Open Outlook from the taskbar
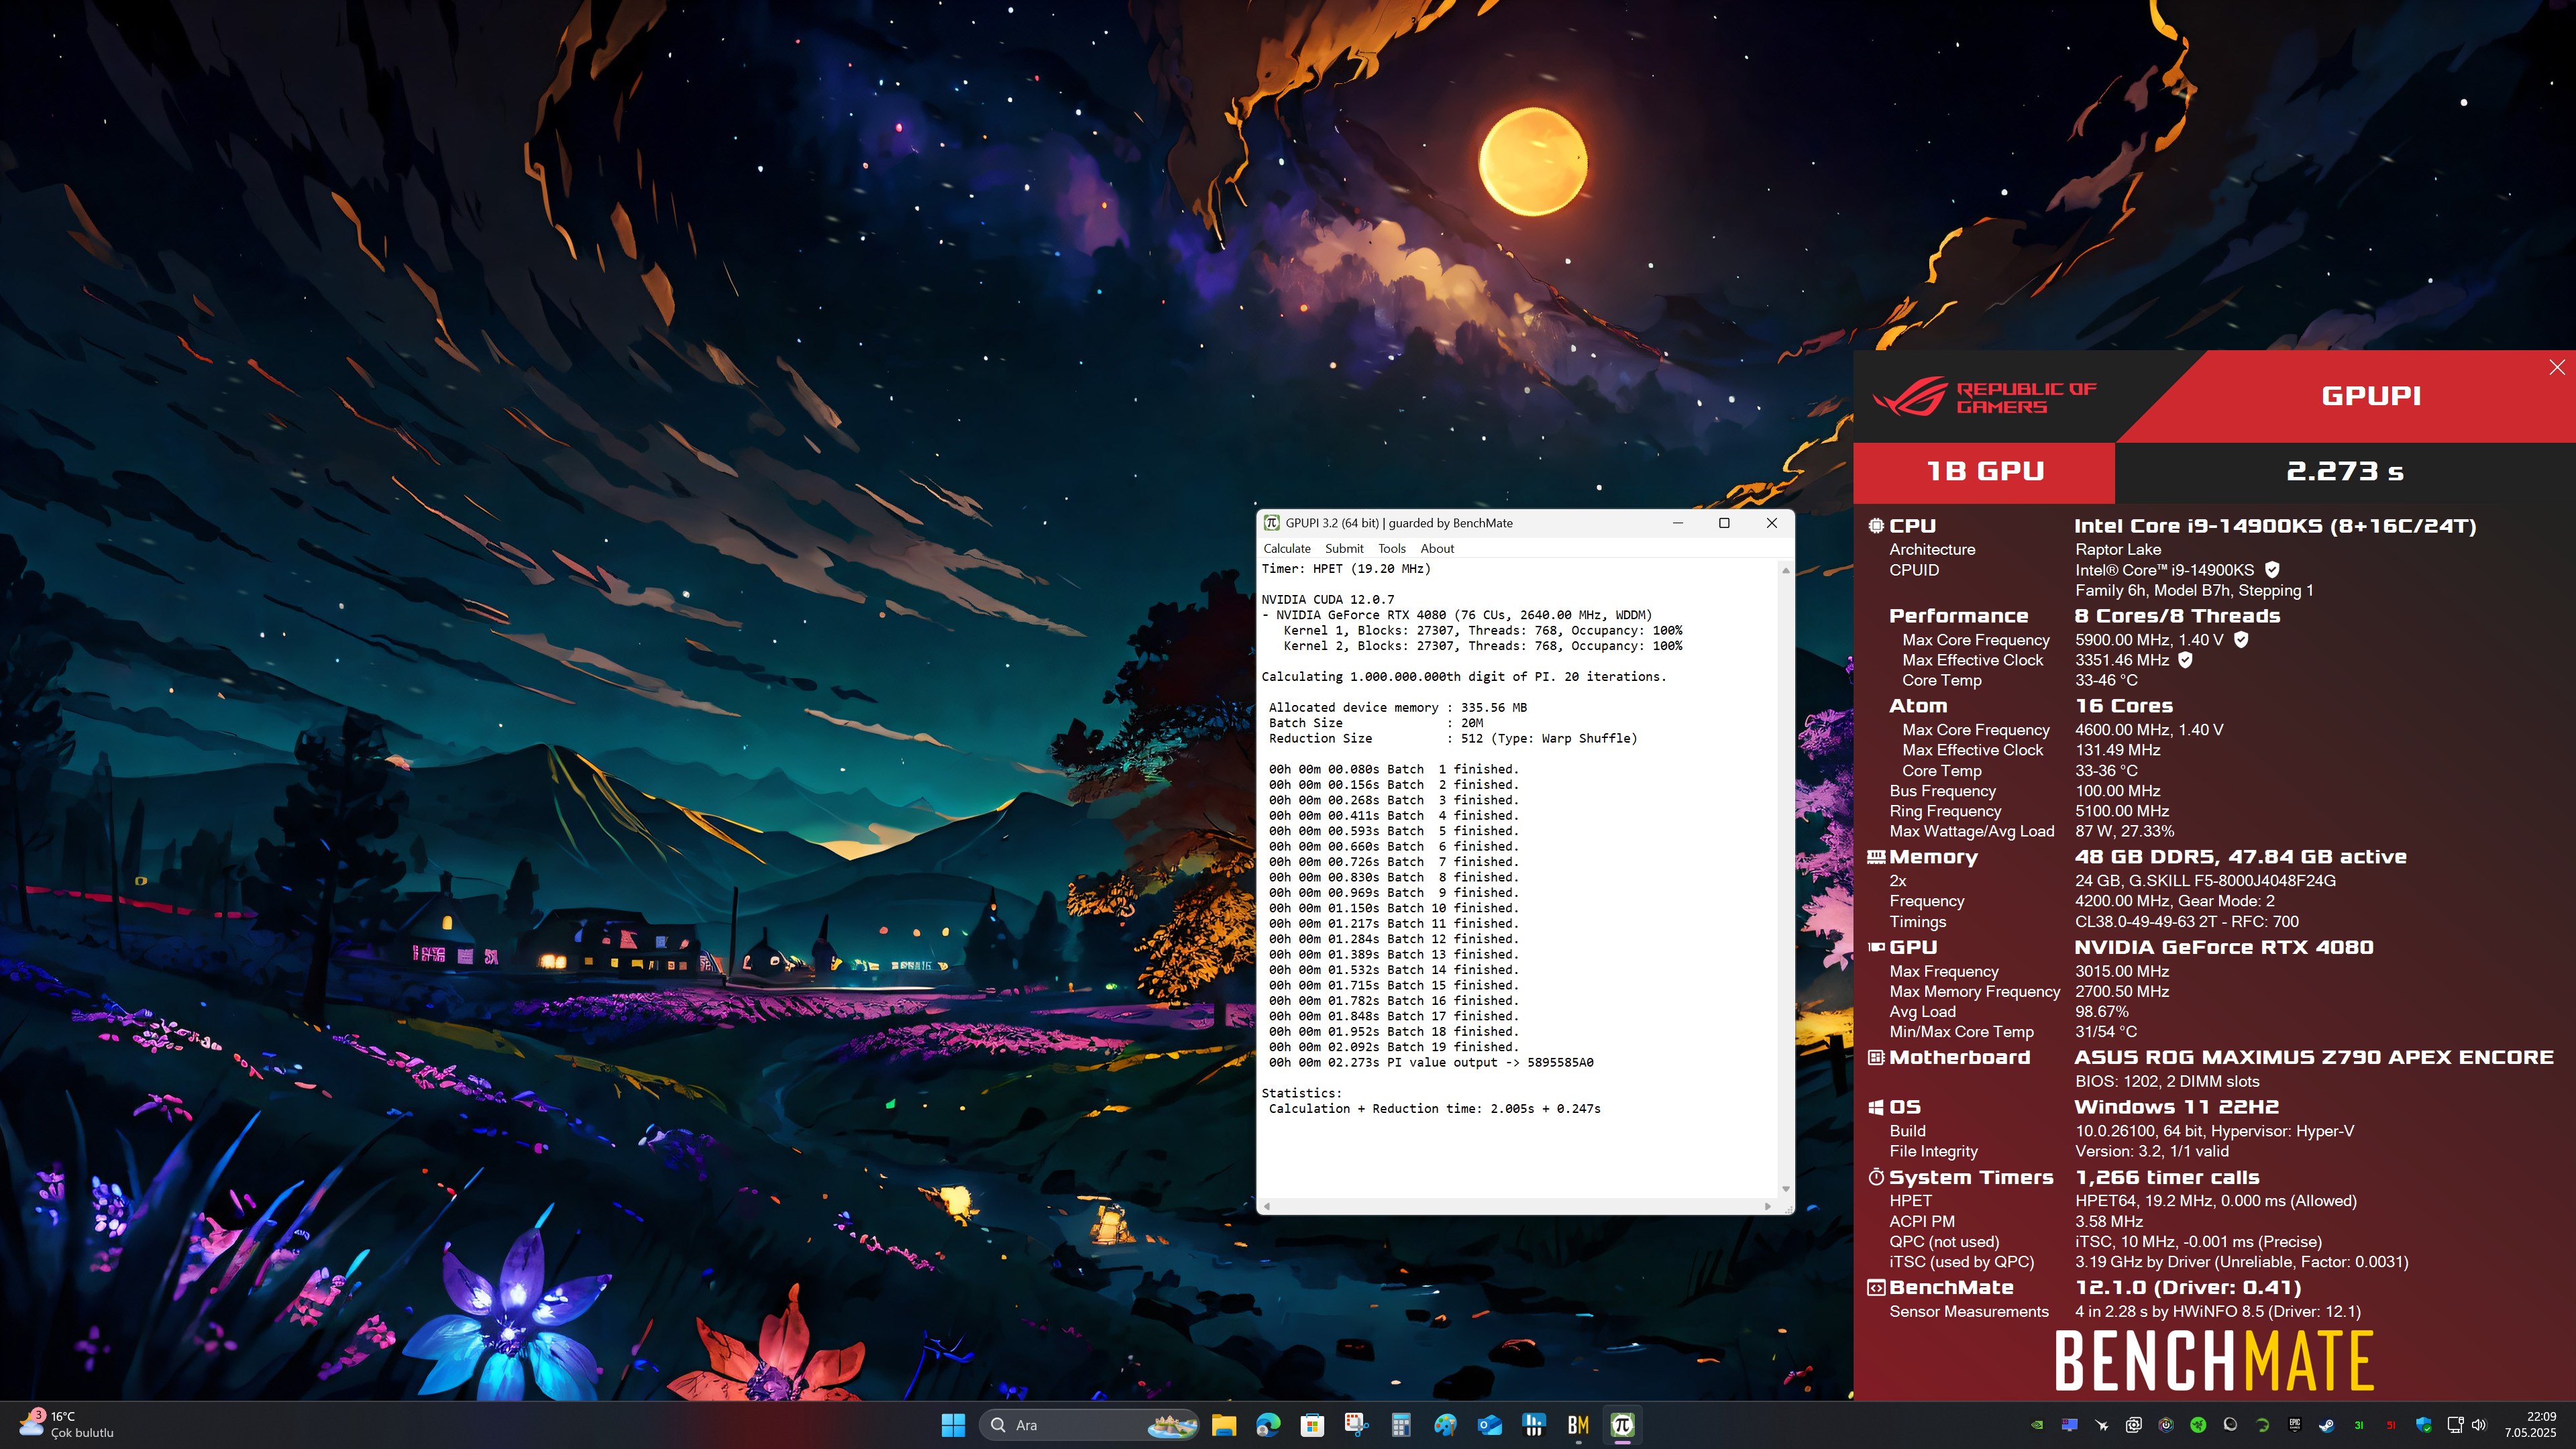 pyautogui.click(x=1489, y=1425)
